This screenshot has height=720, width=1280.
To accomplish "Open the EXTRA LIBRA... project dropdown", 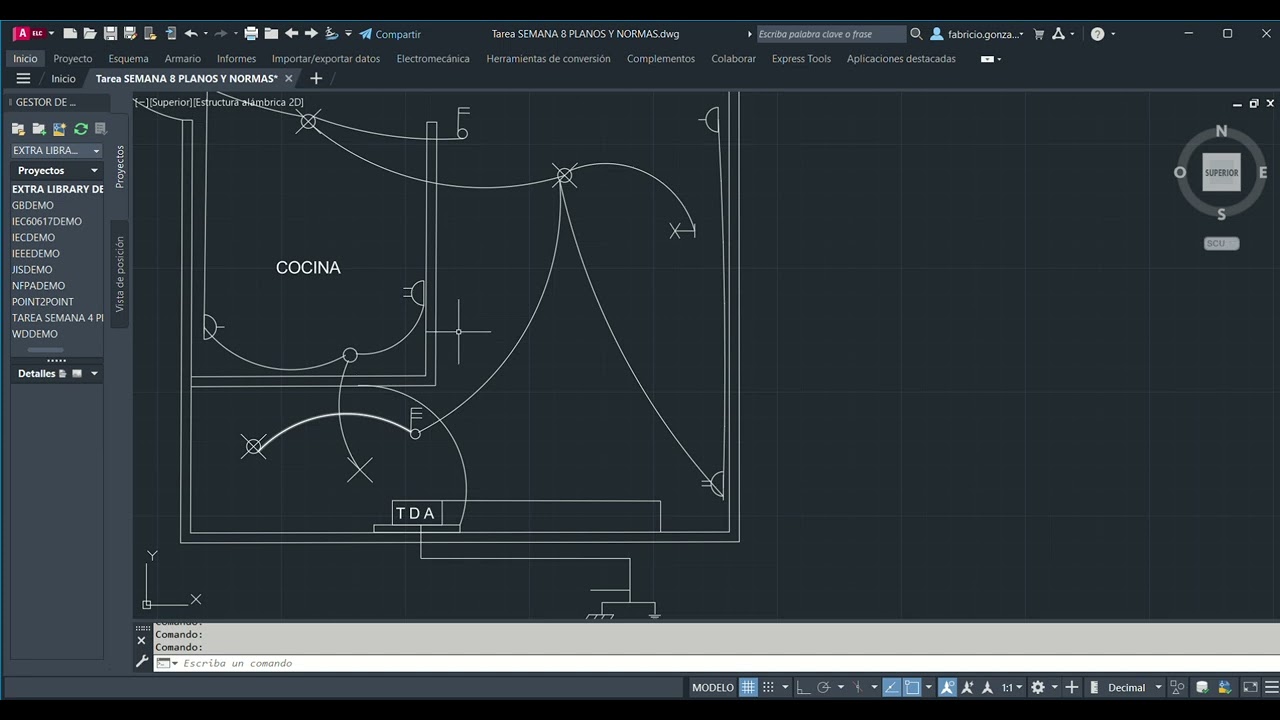I will [x=56, y=150].
